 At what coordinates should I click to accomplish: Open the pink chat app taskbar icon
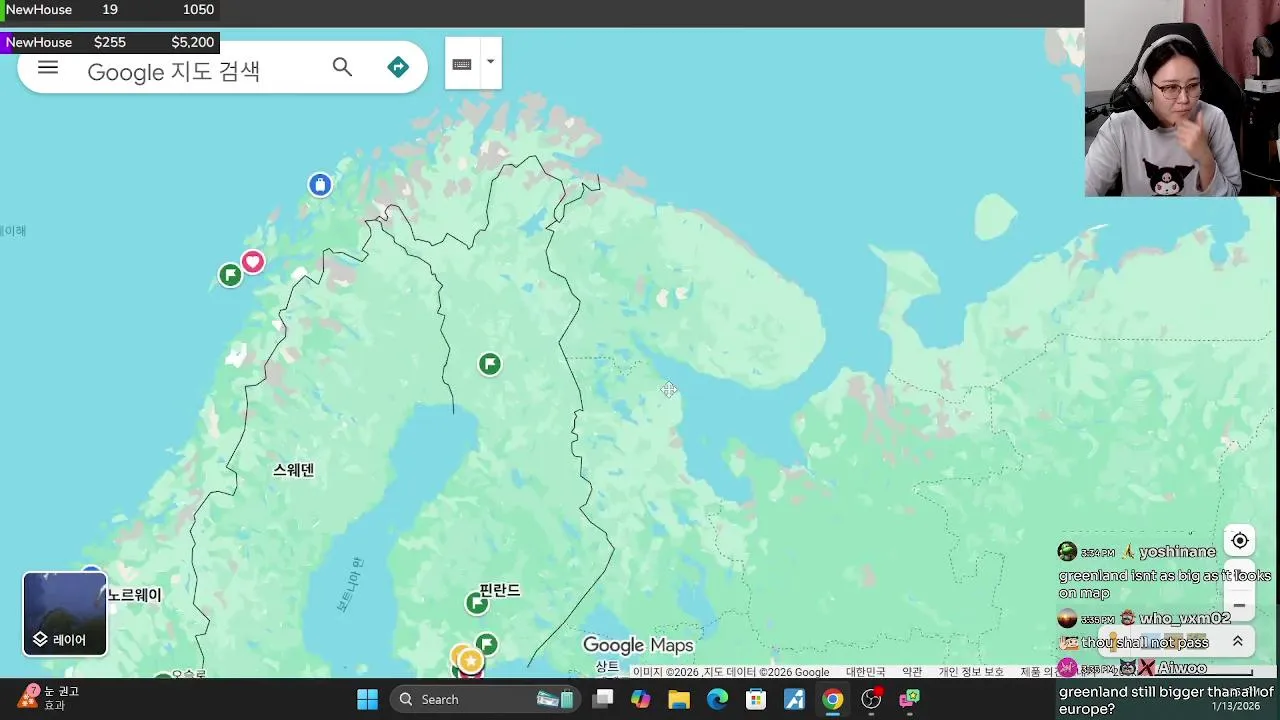click(x=909, y=699)
